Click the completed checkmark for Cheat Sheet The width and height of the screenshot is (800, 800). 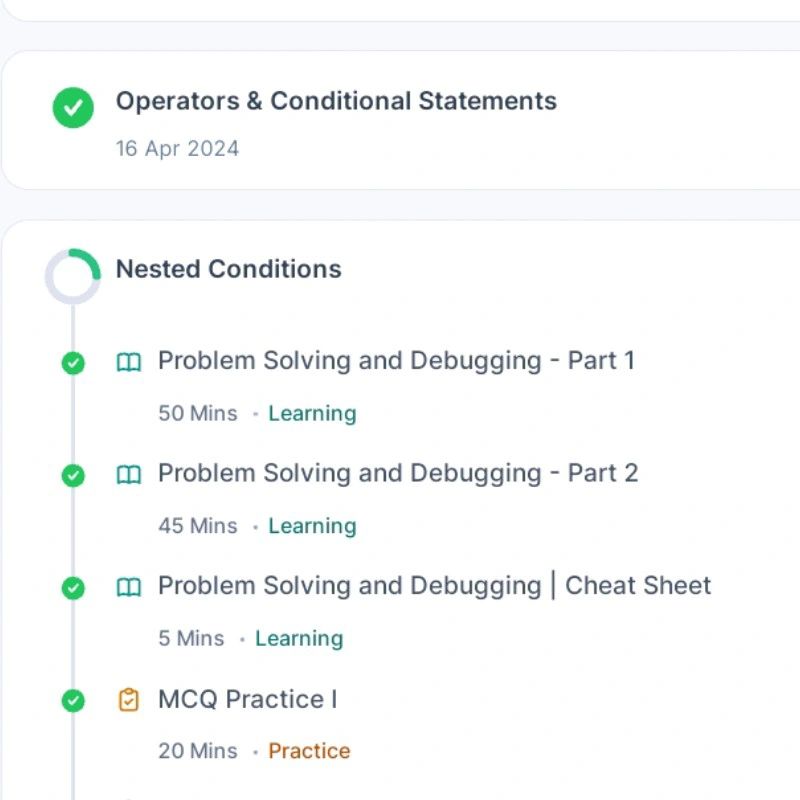tap(73, 588)
